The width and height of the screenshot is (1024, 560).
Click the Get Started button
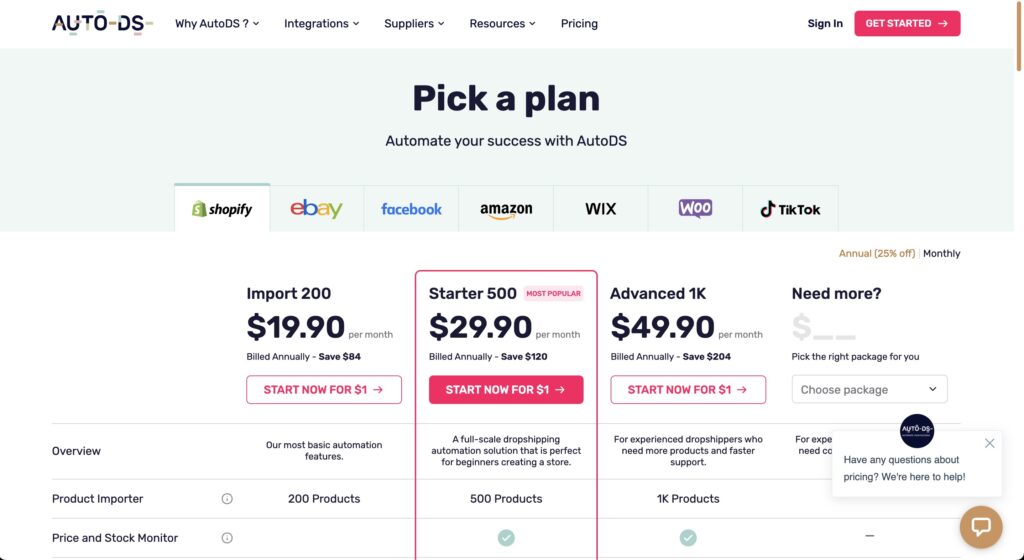pyautogui.click(x=907, y=24)
